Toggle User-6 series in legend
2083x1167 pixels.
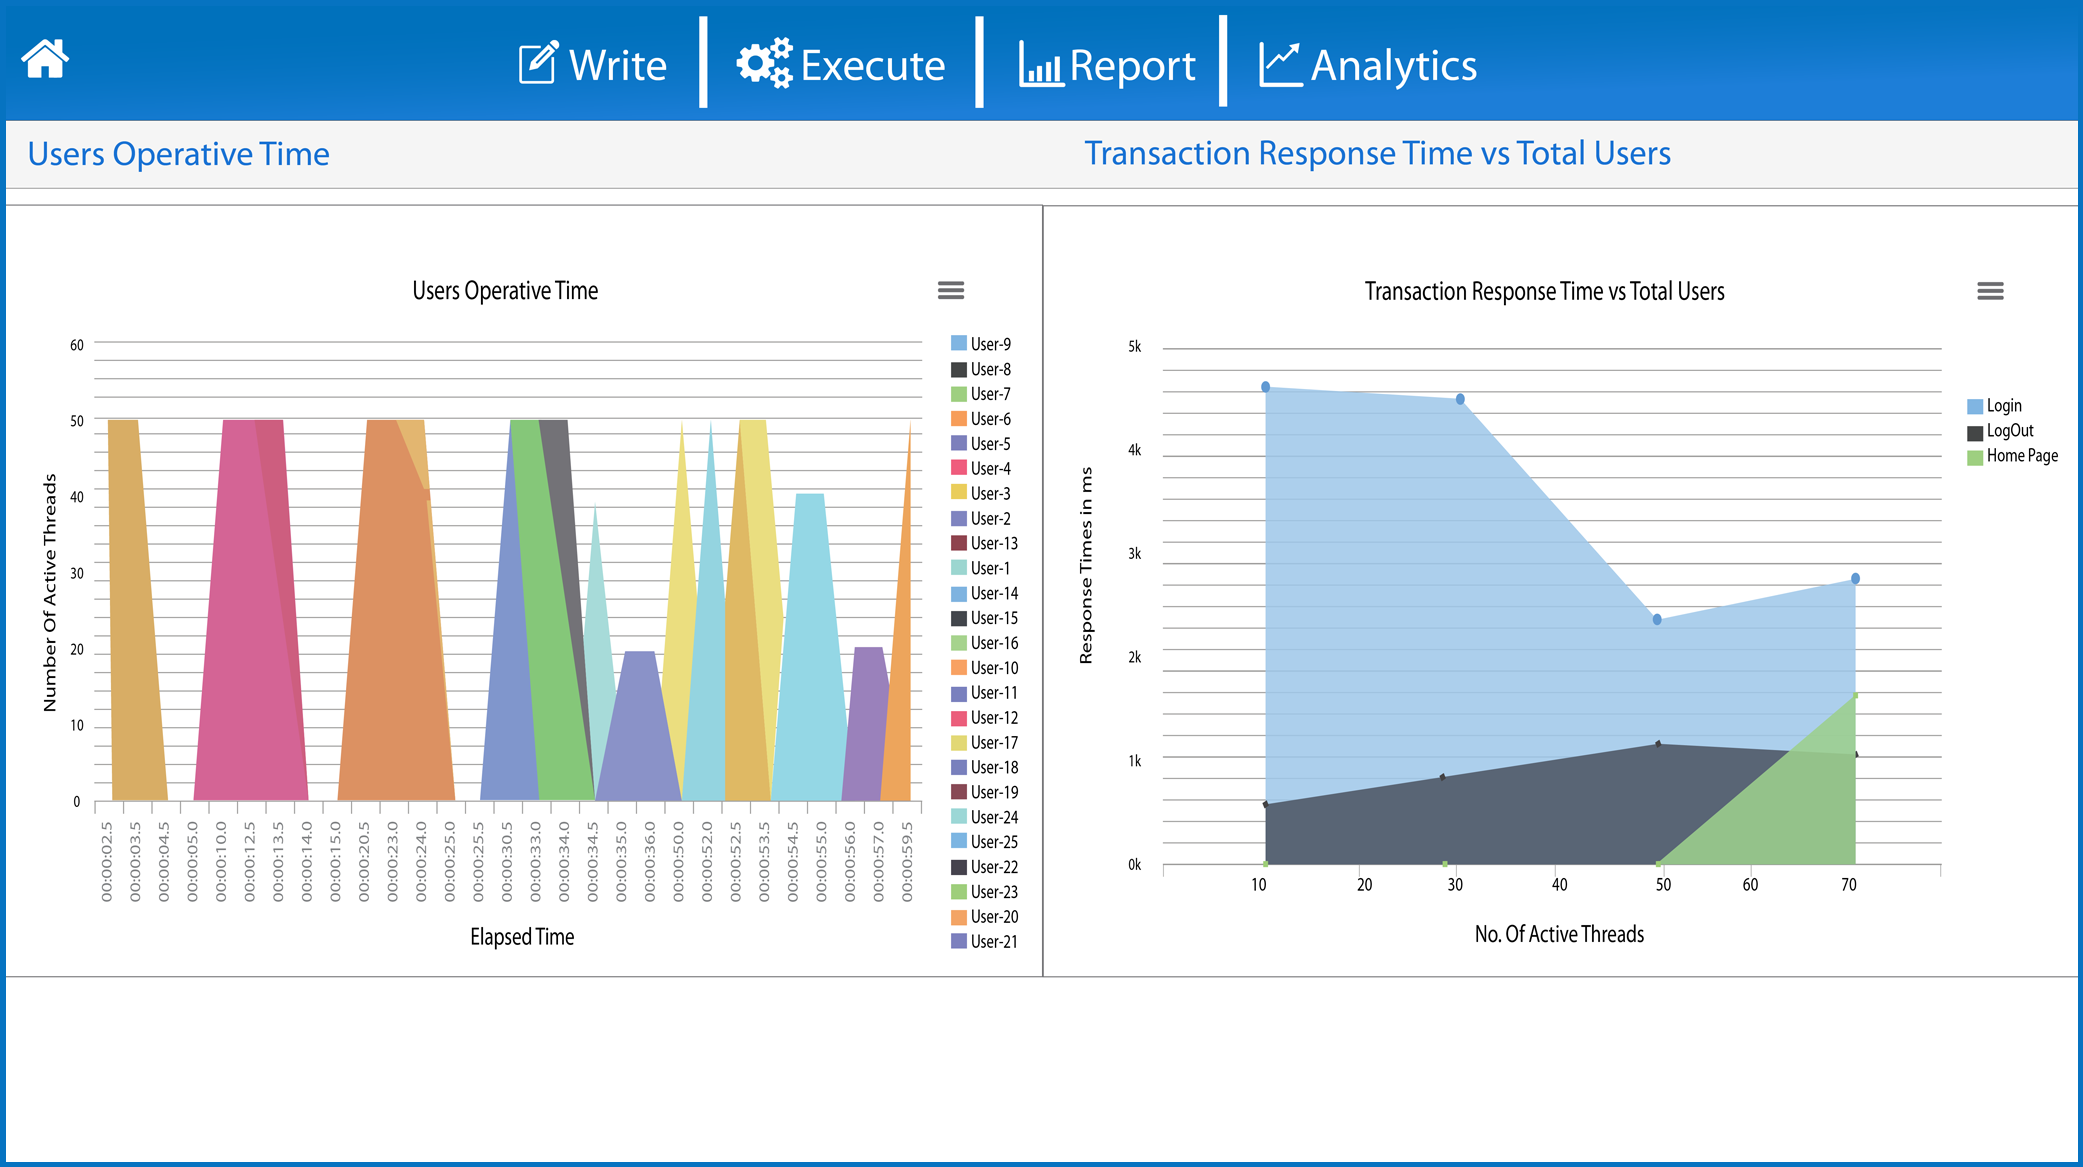point(981,419)
